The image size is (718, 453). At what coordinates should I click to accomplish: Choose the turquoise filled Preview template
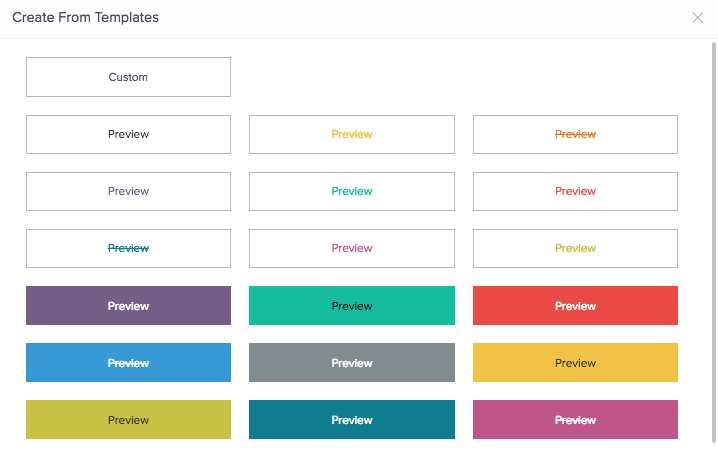[x=352, y=306]
